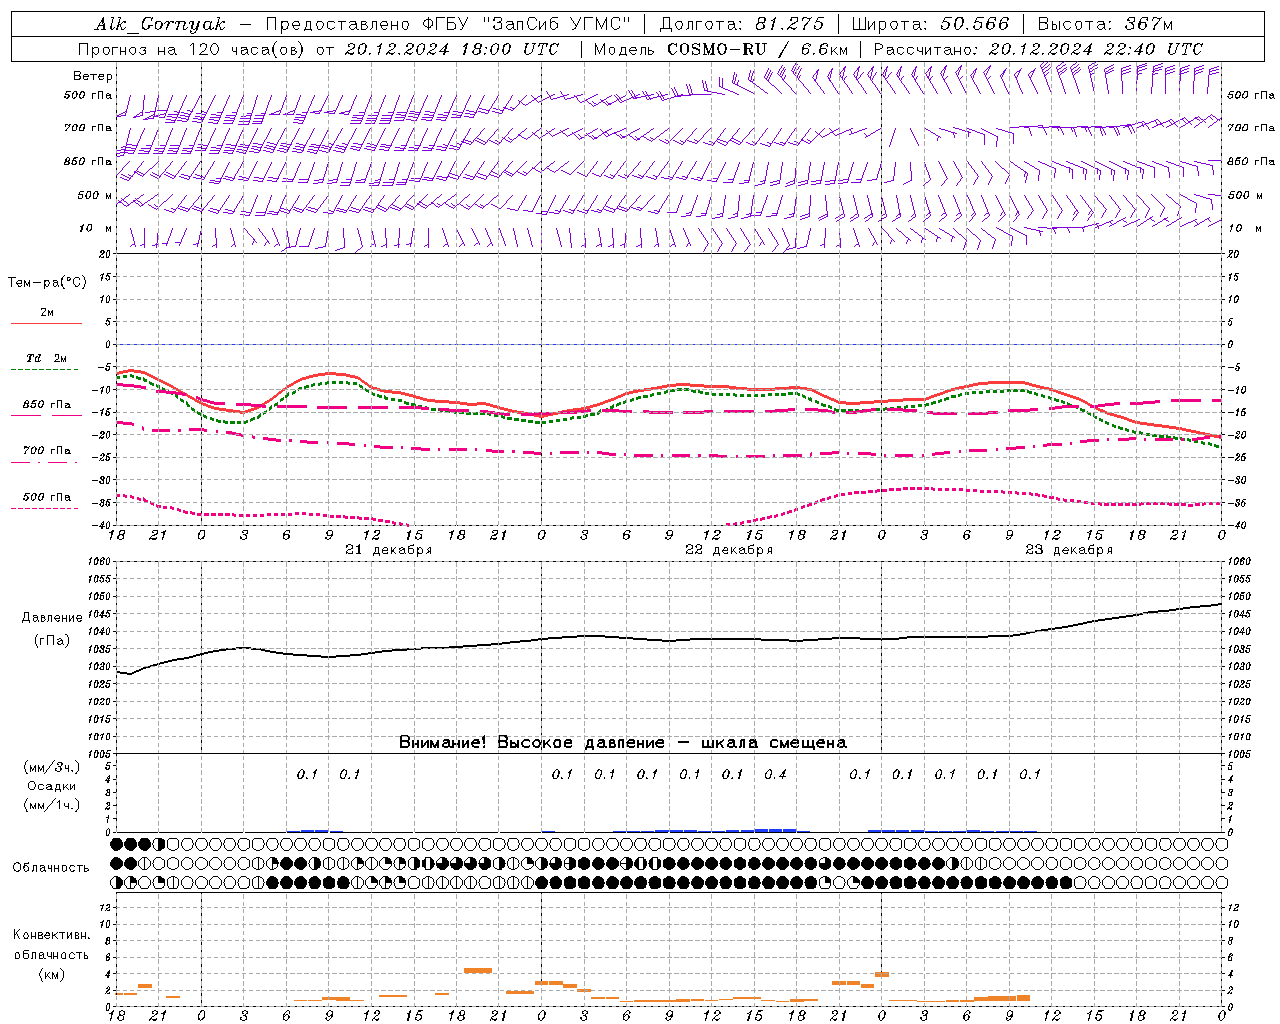The image size is (1280, 1024).
Task: Select the text Предоставлено ФГБУ "ЗапСиб УГМС"
Action: [x=448, y=24]
